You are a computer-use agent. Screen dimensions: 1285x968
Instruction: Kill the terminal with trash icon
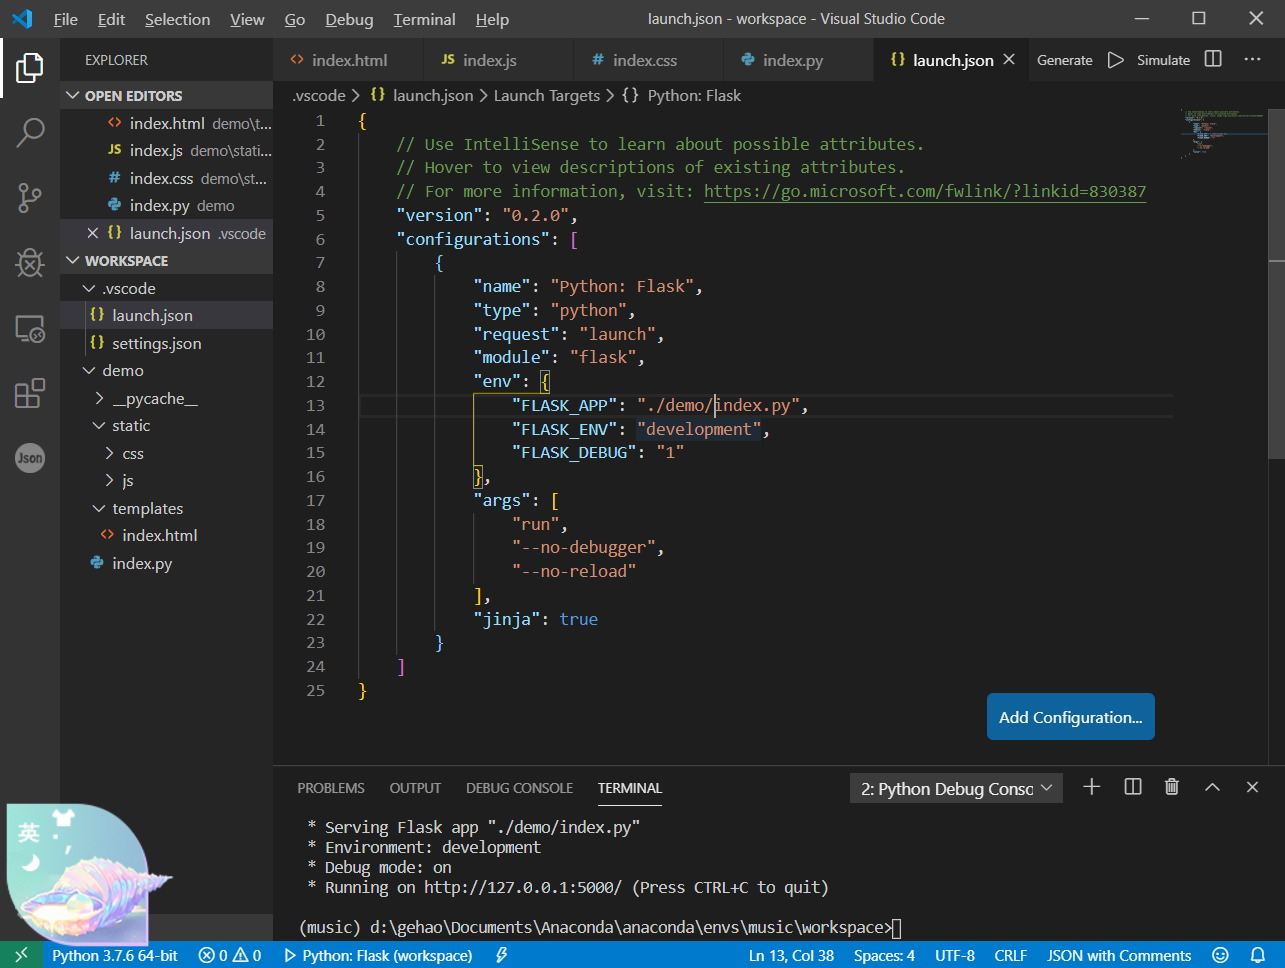tap(1172, 787)
